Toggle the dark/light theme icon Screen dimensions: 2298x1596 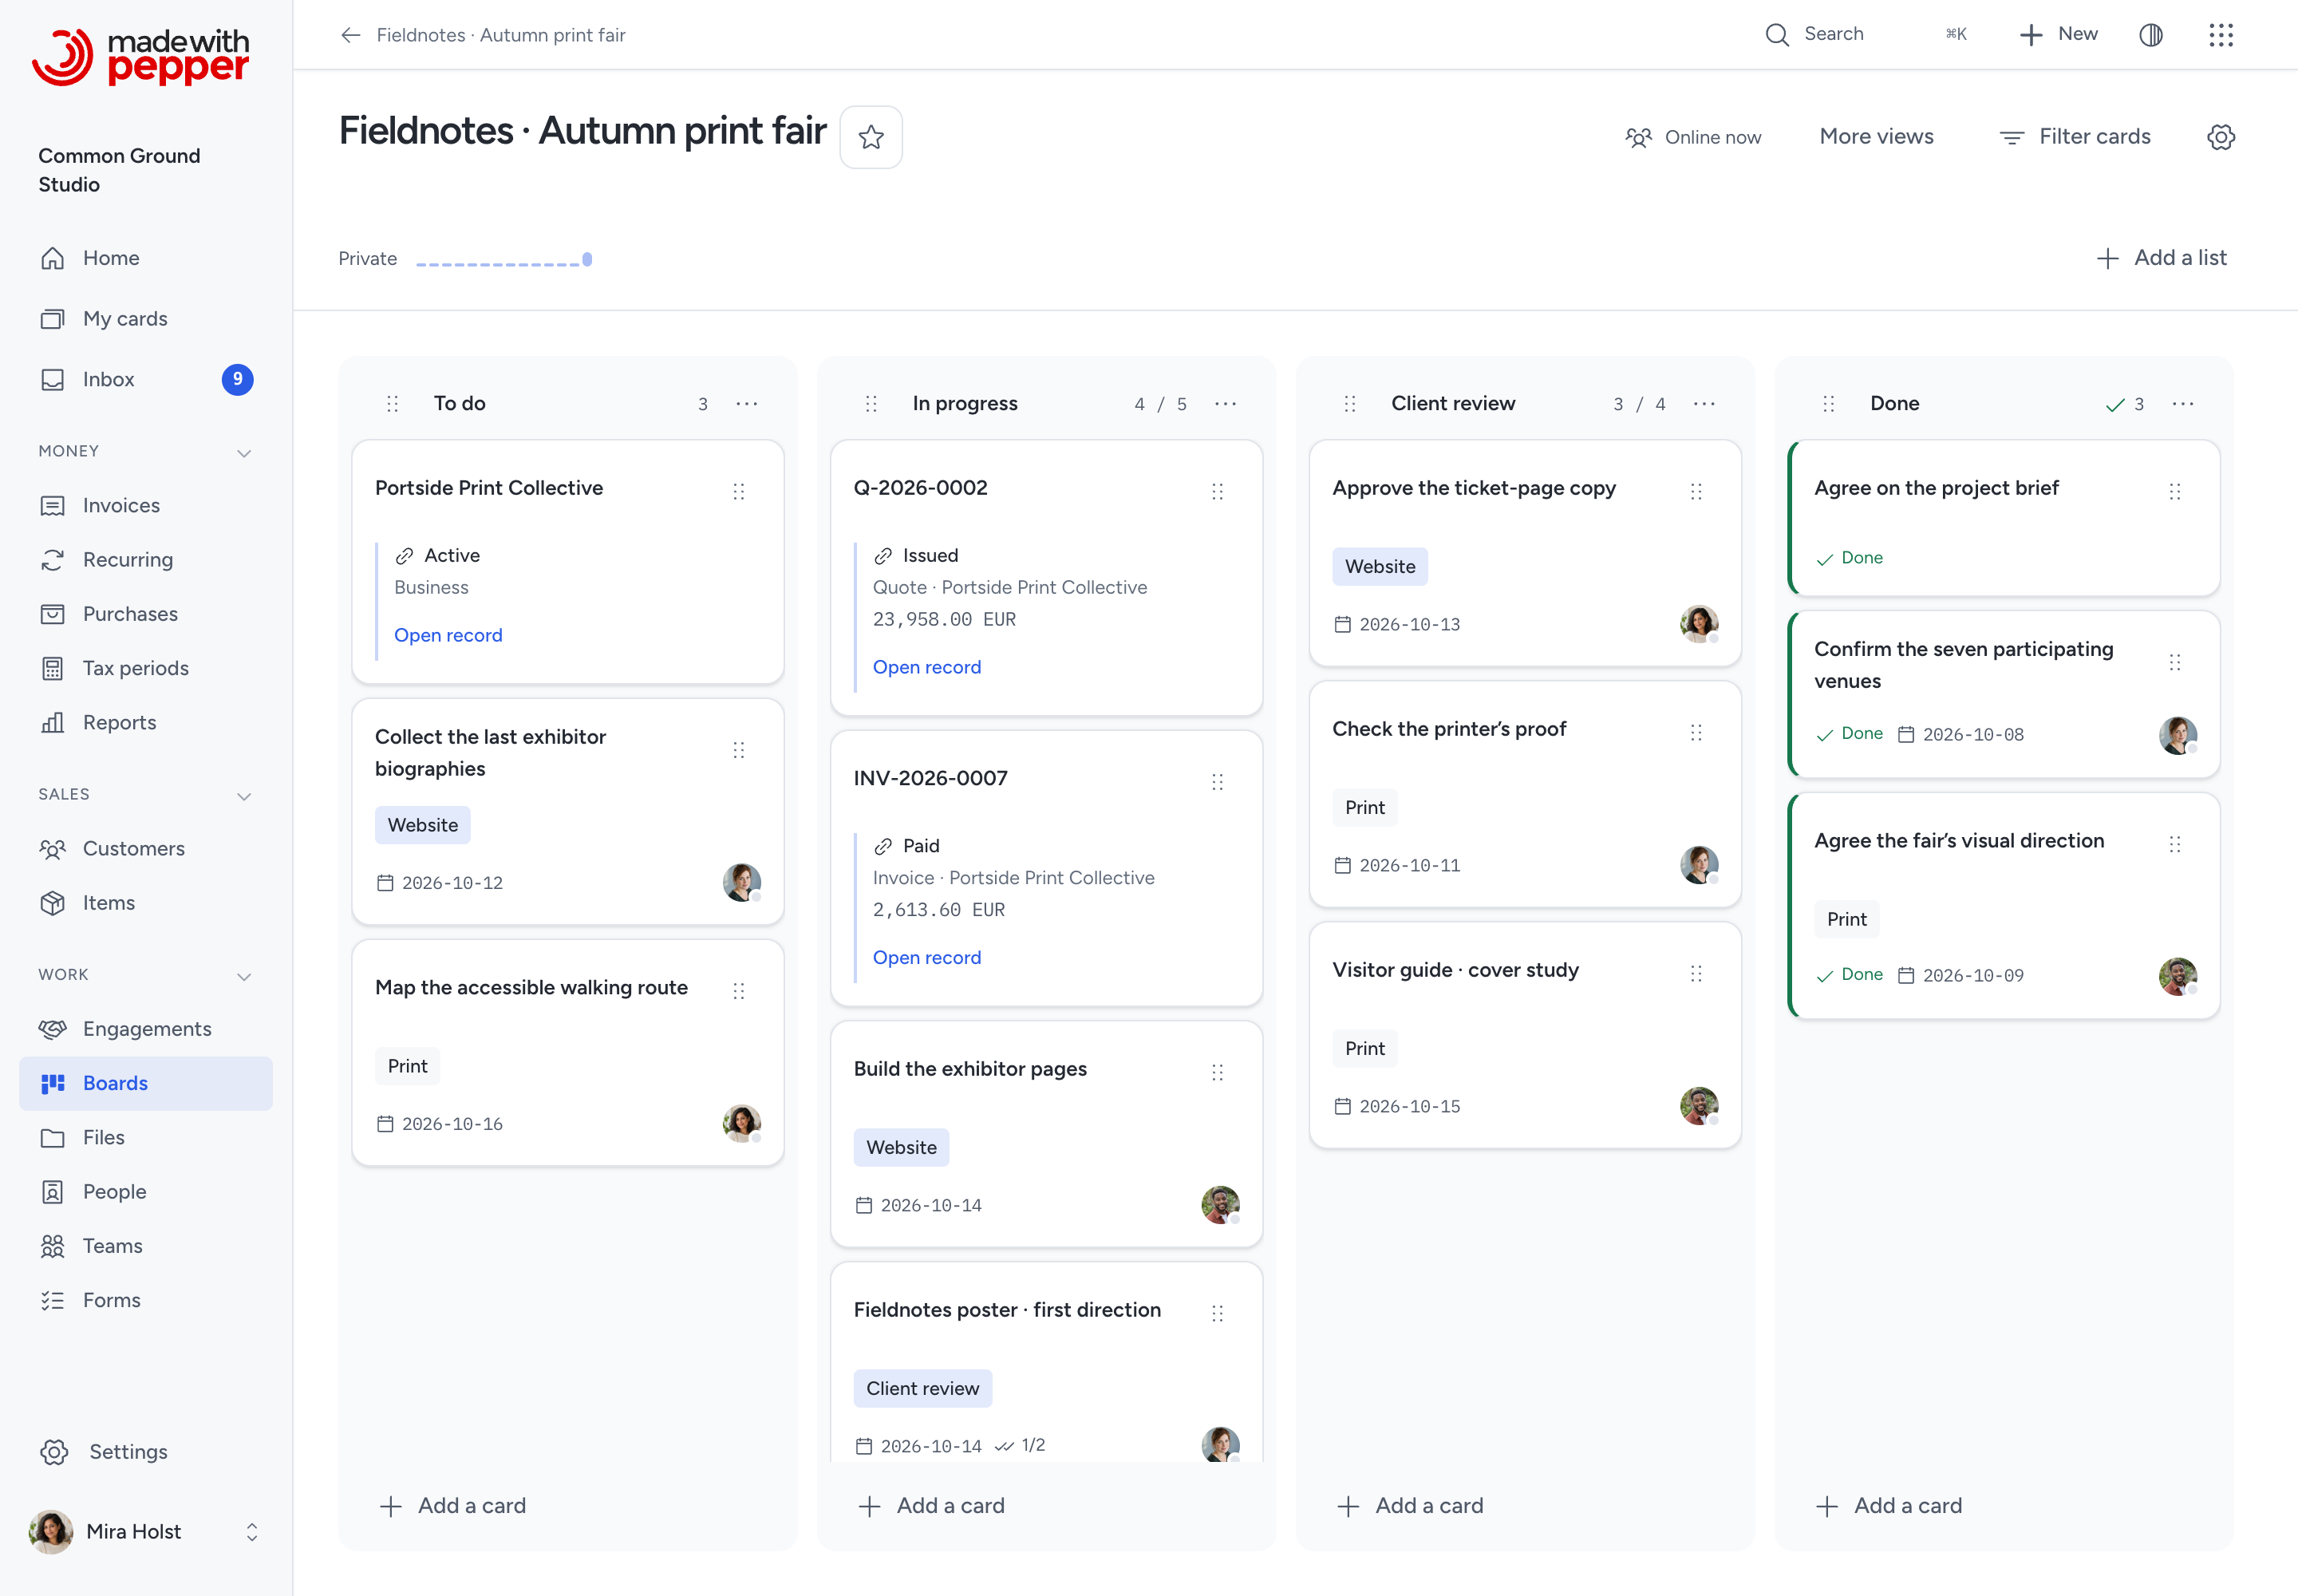(2150, 35)
